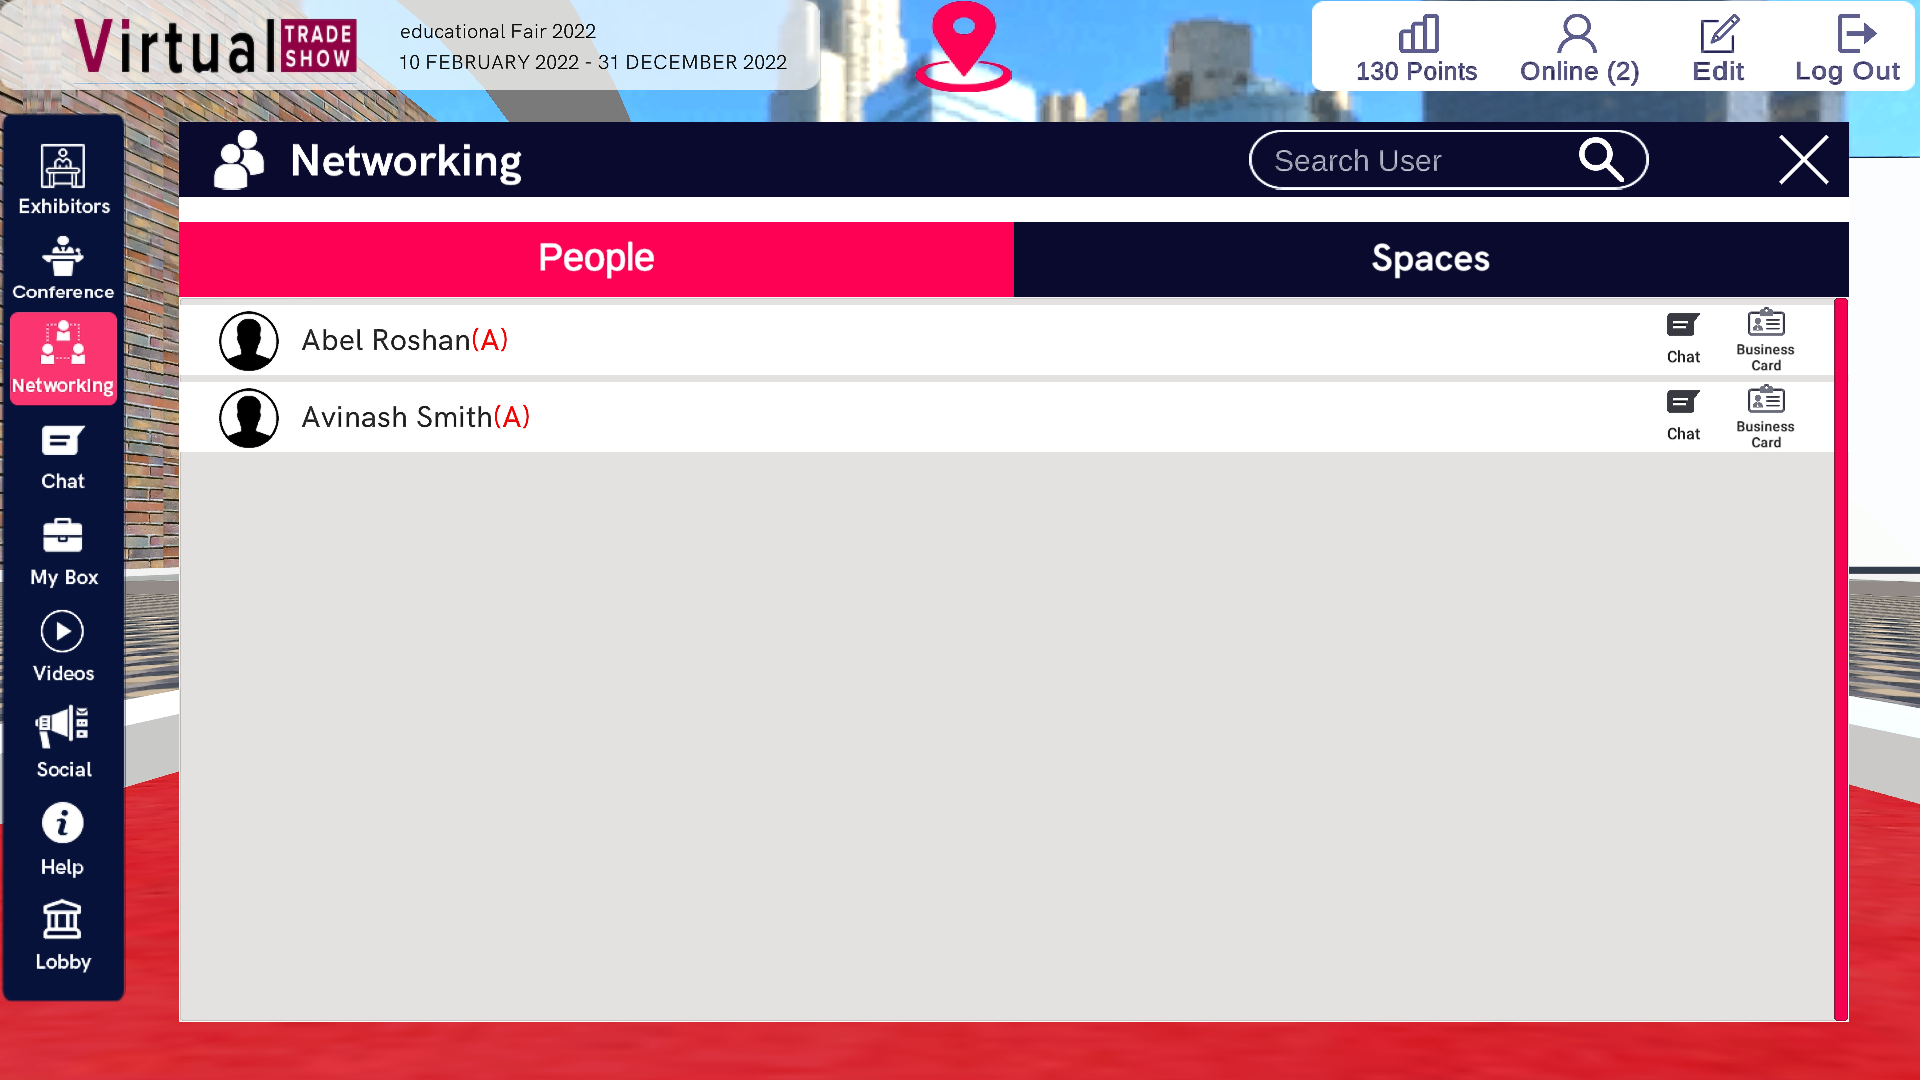Navigate to Social section
Viewport: 1920px width, 1080px height.
tap(62, 741)
